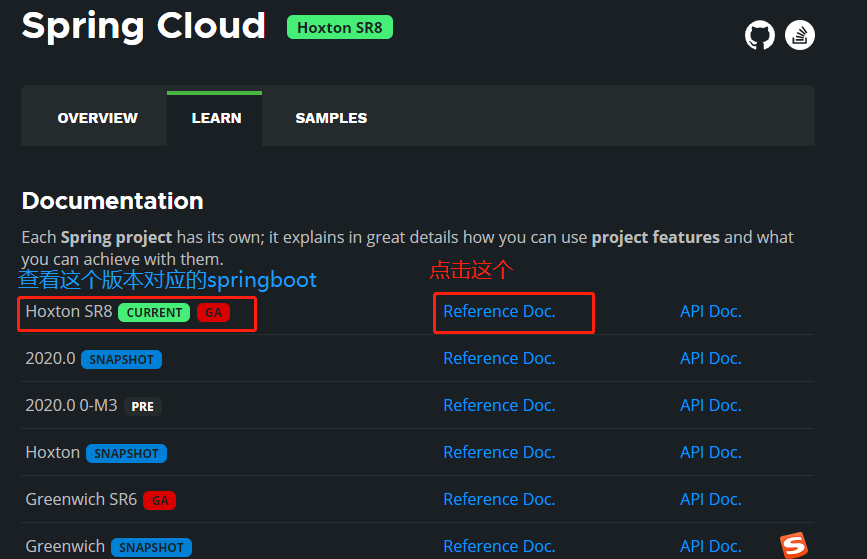Click the GA badge on Hoxton SR8
The width and height of the screenshot is (867, 559).
pyautogui.click(x=213, y=312)
